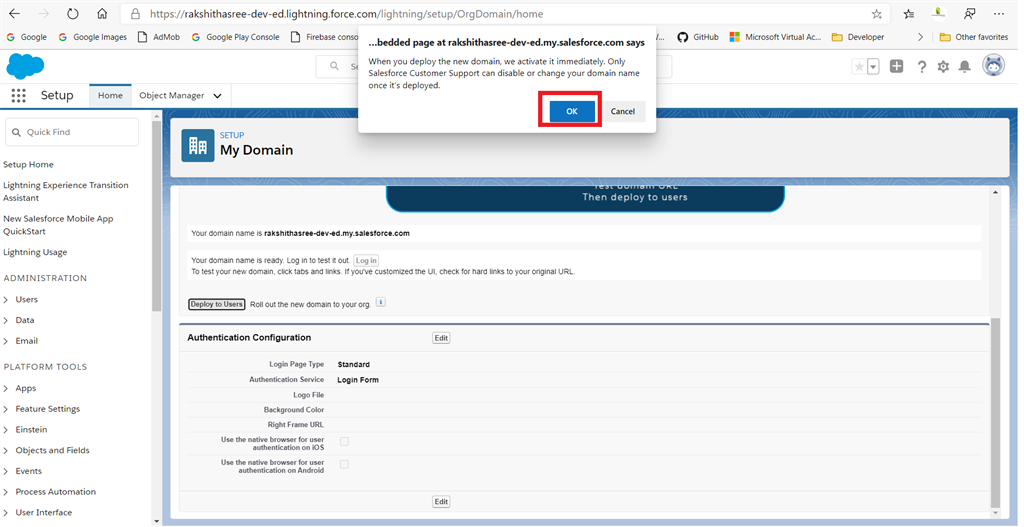Open the Google Play Console bookmark
Image resolution: width=1024 pixels, height=527 pixels.
235,37
